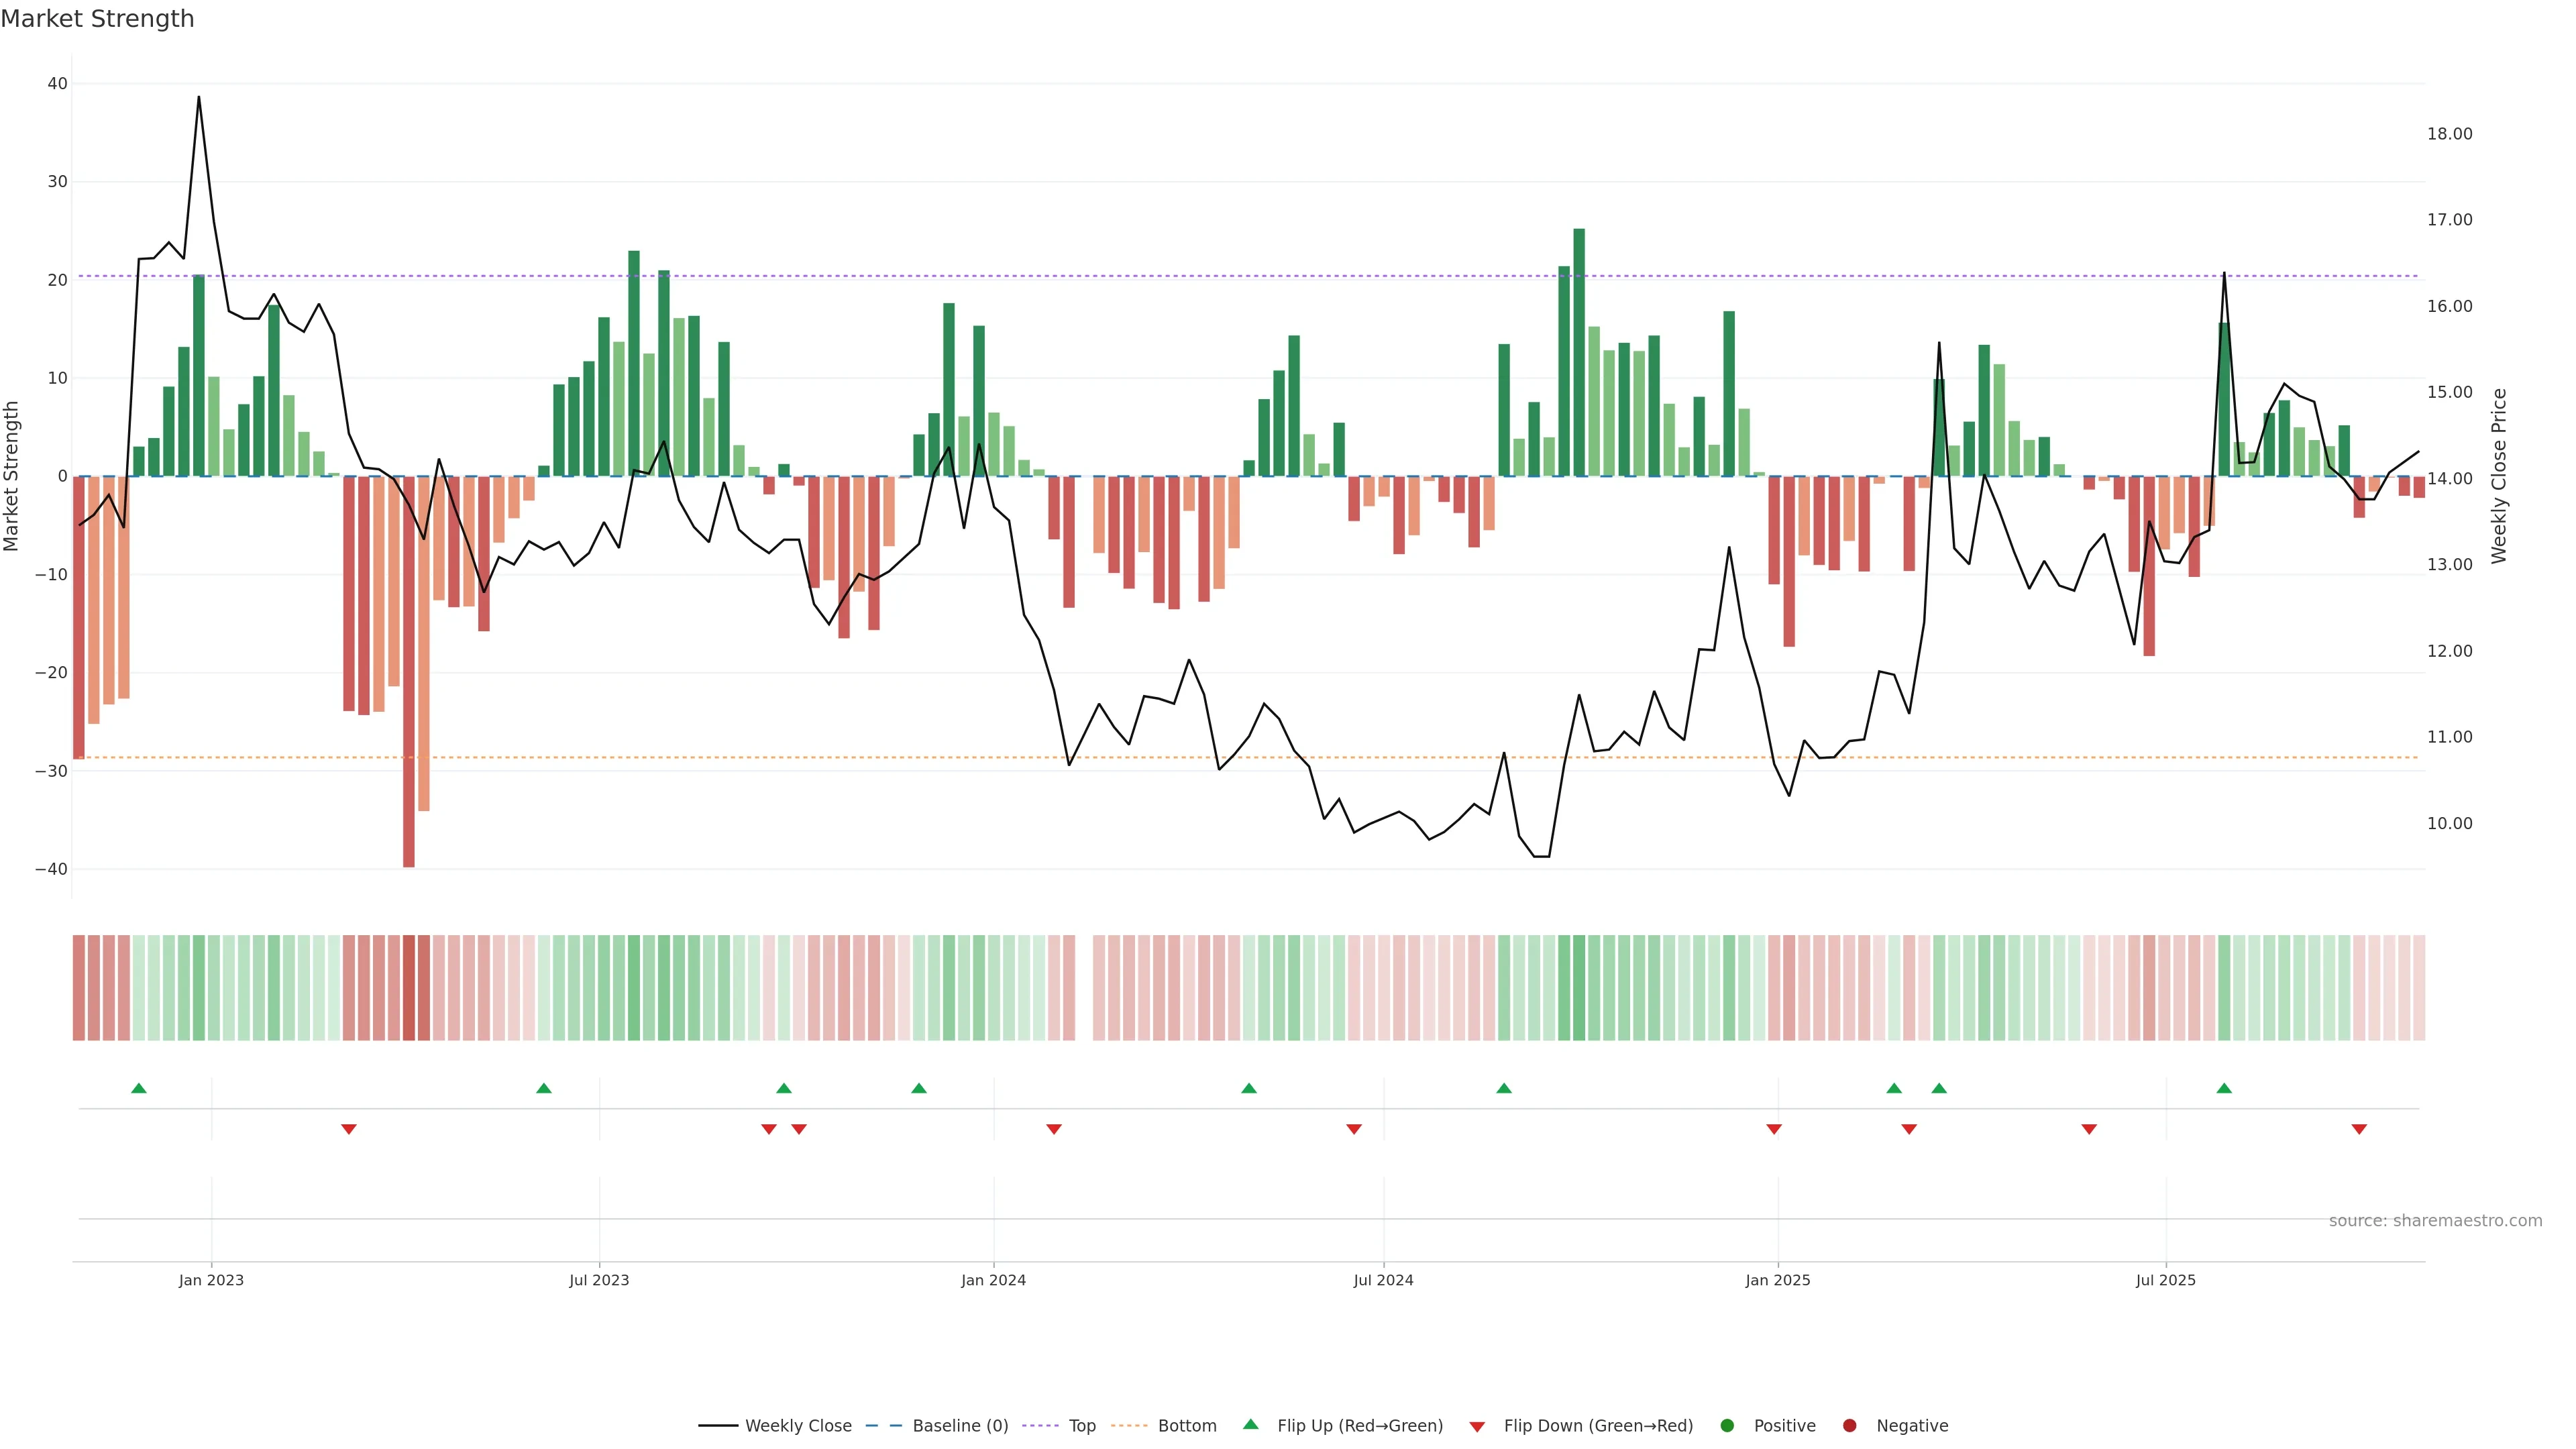Click the last flip-down marker after Jul 2025

2359,1129
